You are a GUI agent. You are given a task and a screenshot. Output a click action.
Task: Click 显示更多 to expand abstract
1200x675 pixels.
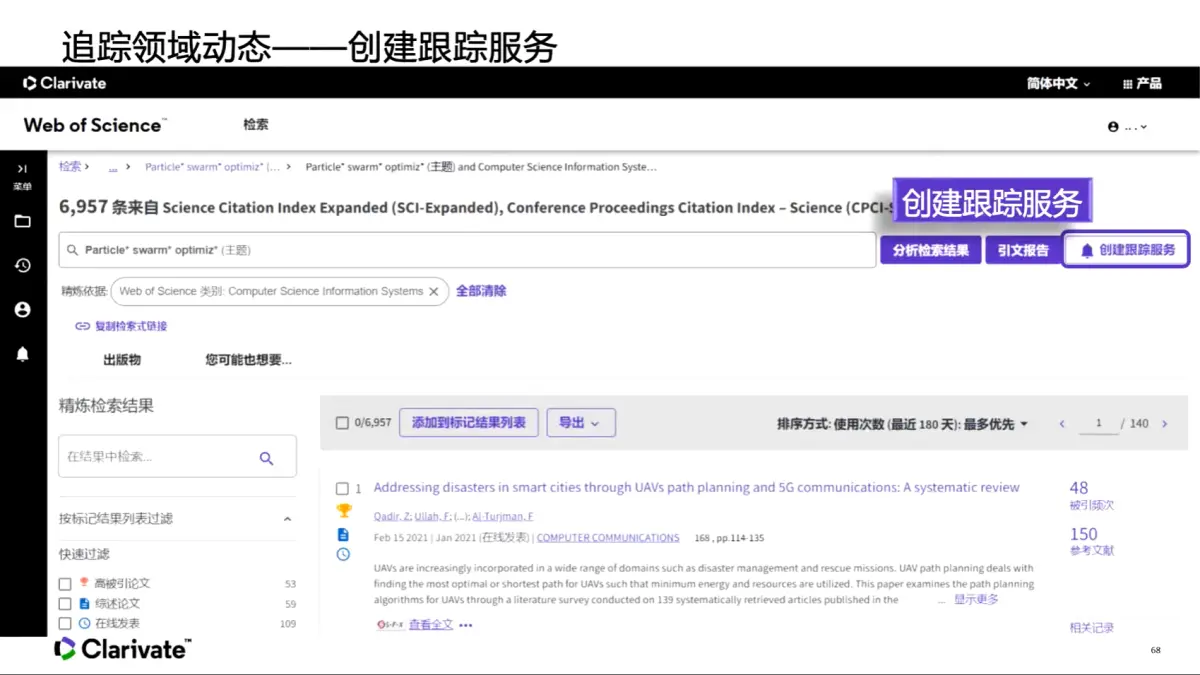976,600
